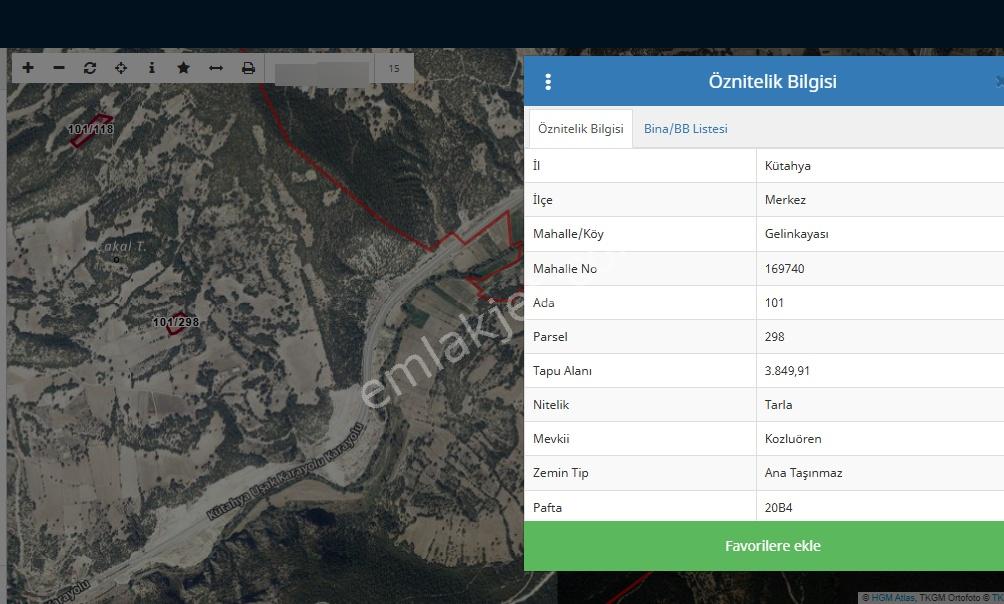The image size is (1004, 604).
Task: Open favorites with the star icon
Action: (183, 68)
